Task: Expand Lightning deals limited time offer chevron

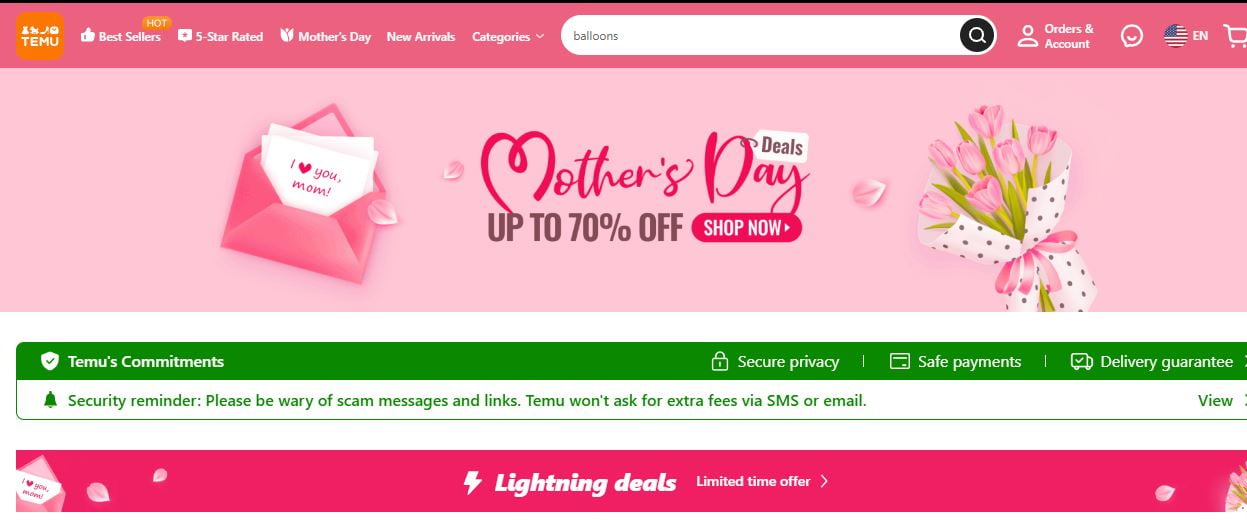Action: pos(824,481)
